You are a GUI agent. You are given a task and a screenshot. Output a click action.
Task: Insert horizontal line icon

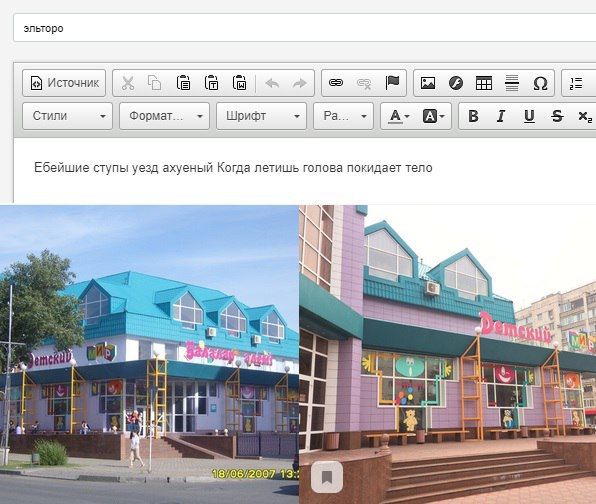[512, 83]
